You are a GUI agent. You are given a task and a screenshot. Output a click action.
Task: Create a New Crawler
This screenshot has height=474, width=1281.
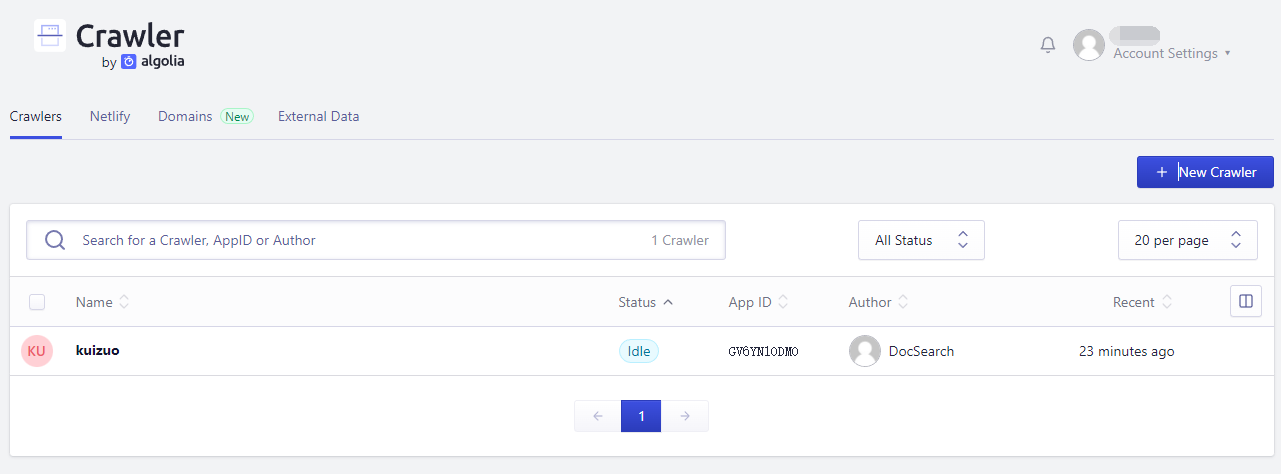(1204, 172)
